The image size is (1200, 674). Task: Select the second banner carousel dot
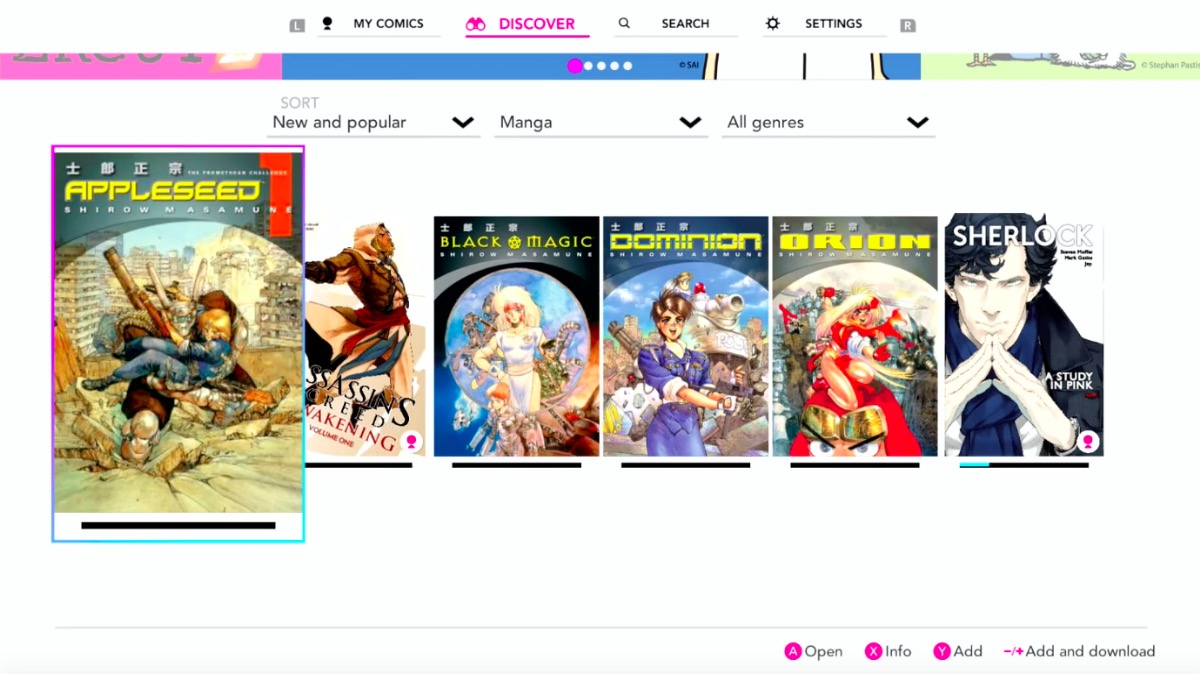click(x=588, y=66)
